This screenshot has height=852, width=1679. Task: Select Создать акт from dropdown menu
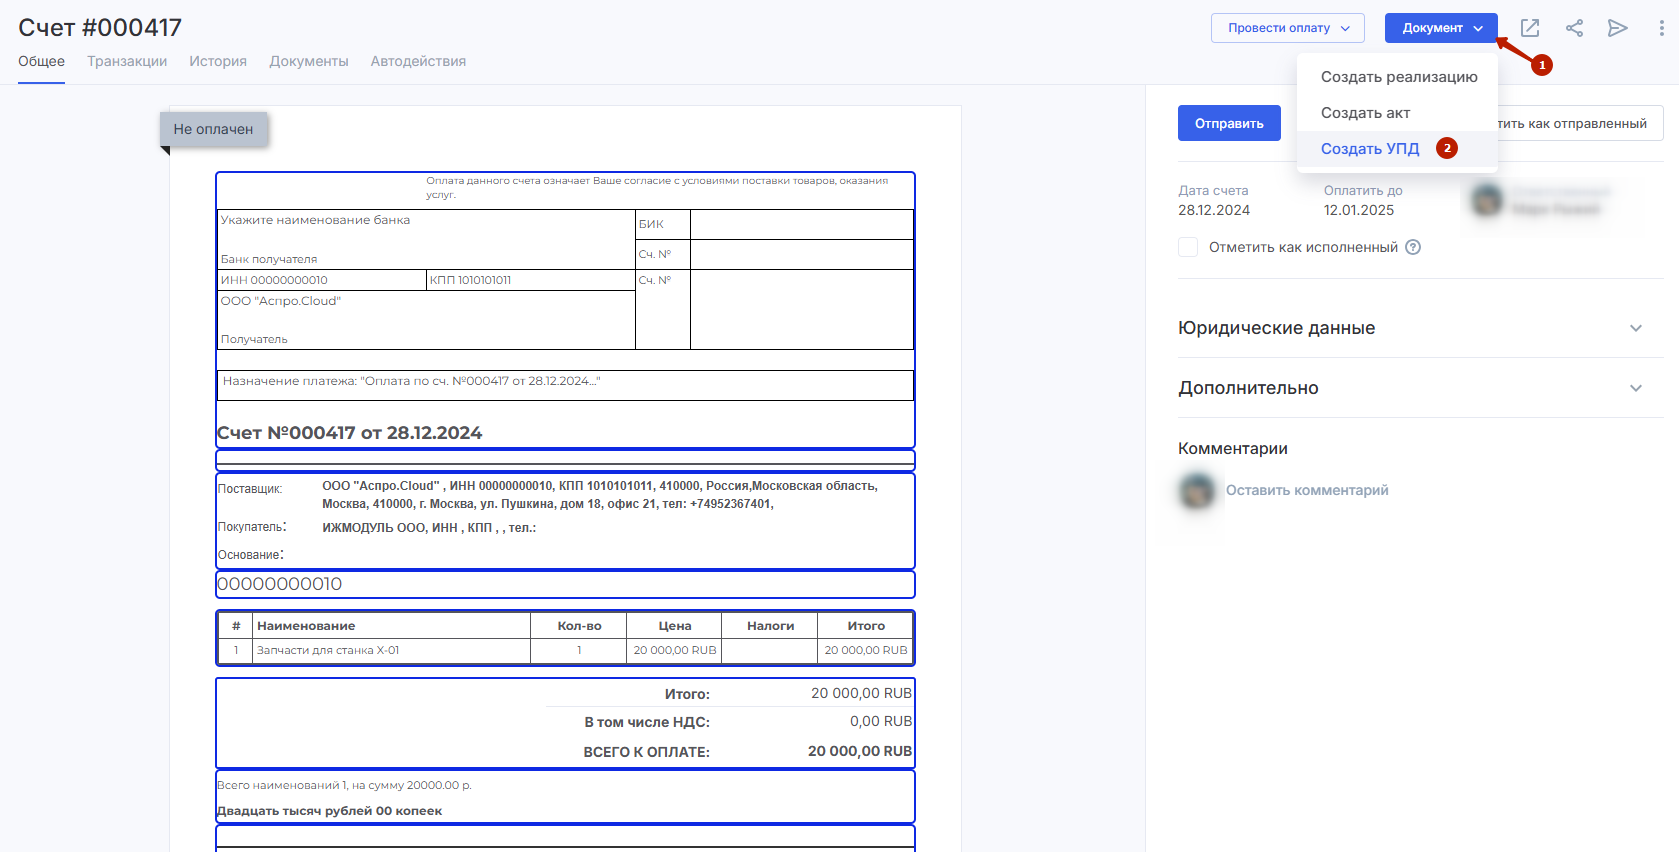pyautogui.click(x=1365, y=113)
